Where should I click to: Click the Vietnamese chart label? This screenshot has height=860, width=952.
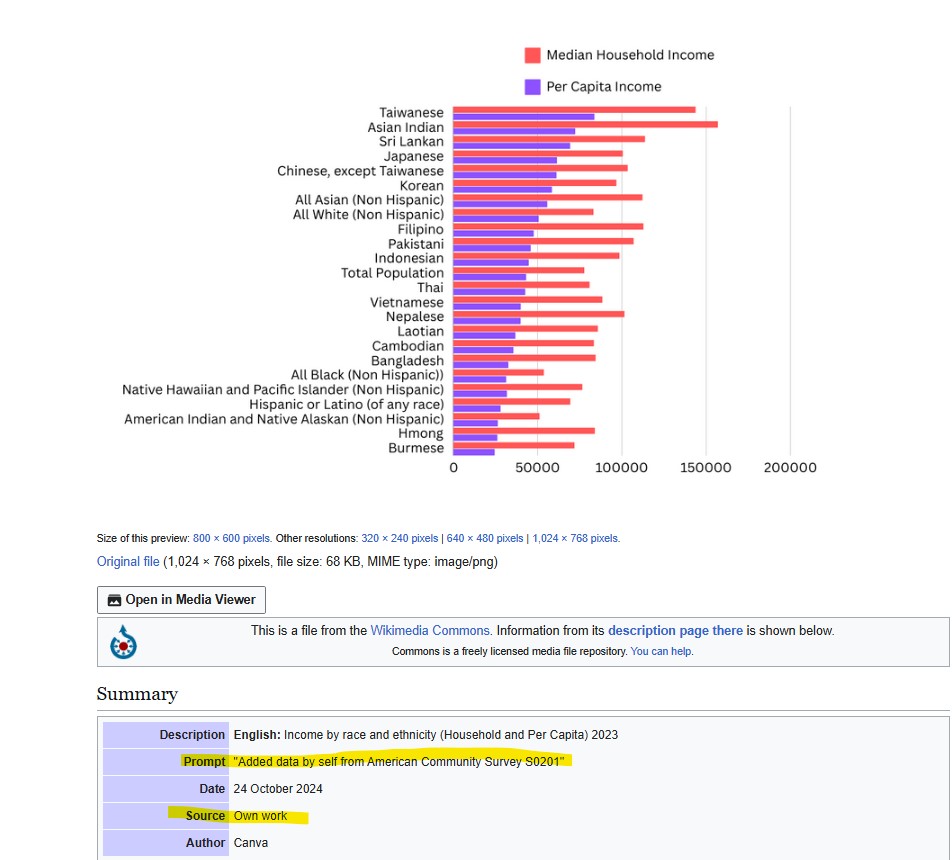[407, 302]
